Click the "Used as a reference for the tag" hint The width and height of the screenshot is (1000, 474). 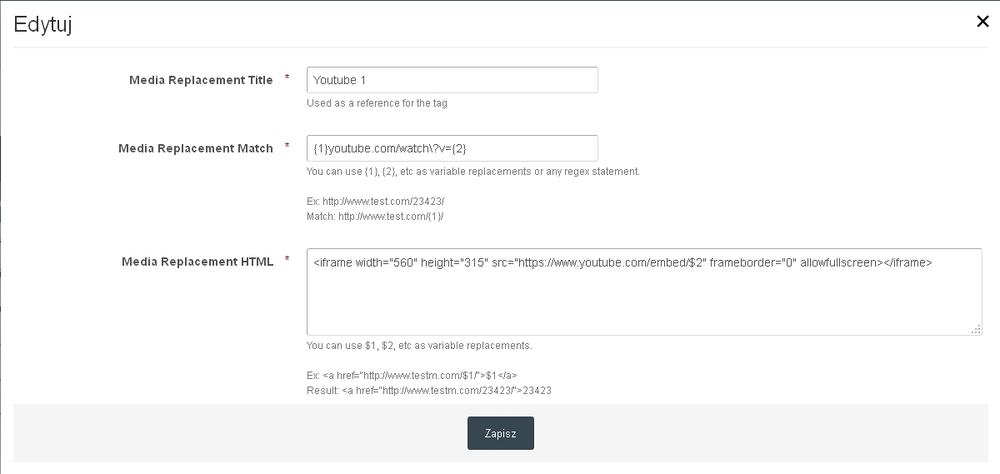coord(383,103)
